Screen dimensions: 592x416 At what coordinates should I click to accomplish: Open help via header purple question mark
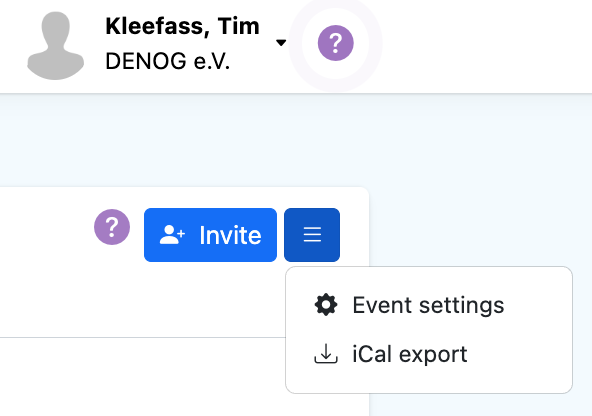coord(336,43)
